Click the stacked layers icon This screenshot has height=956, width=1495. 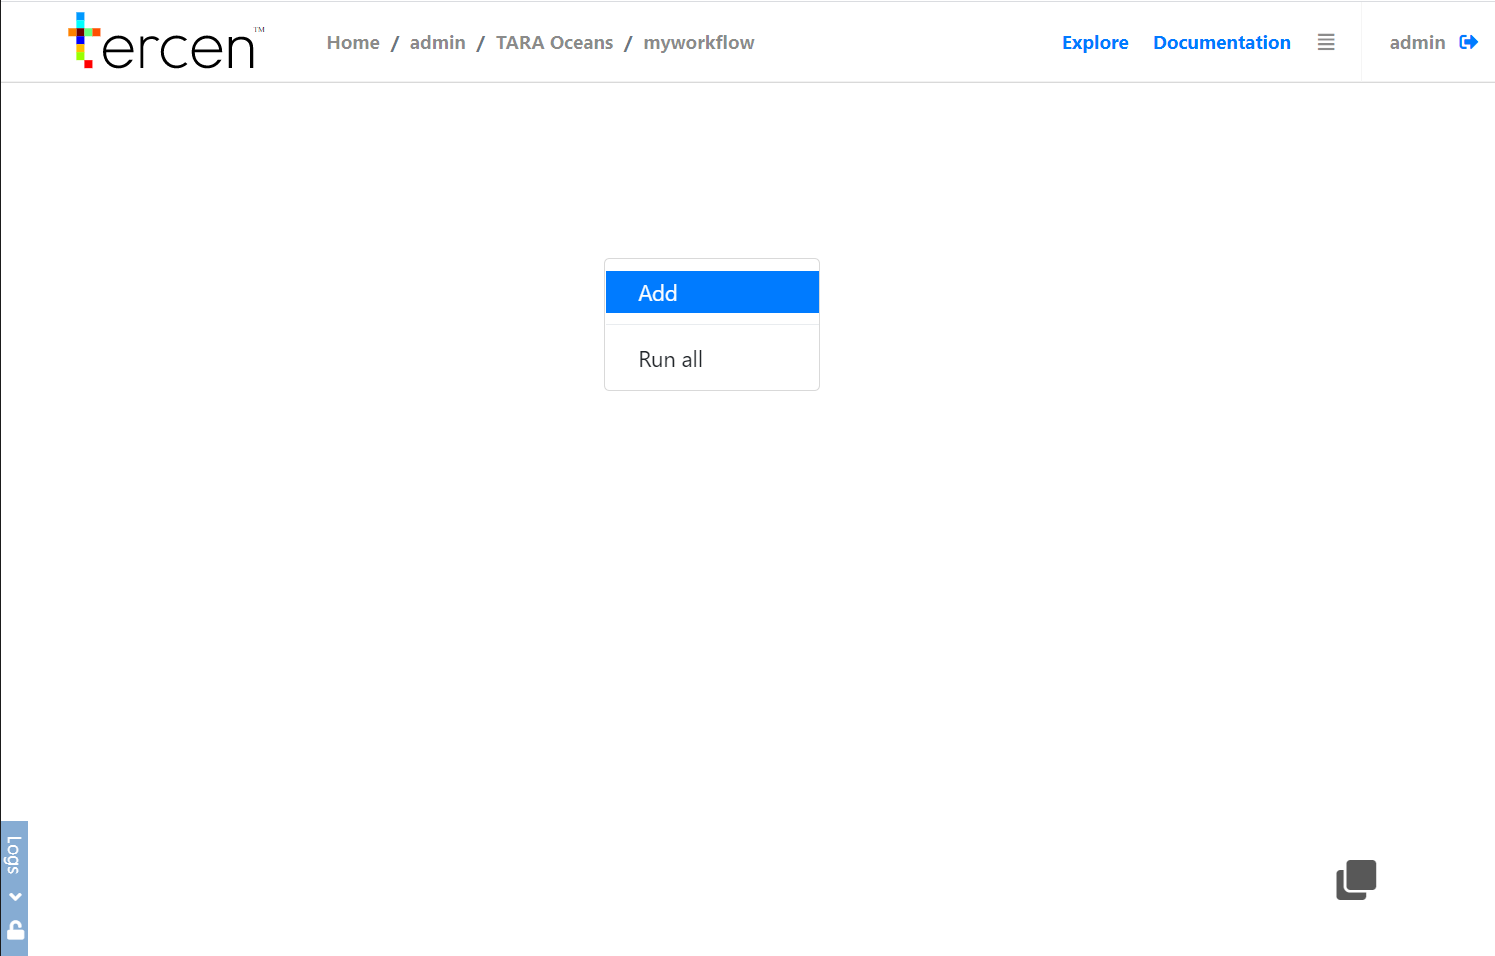(x=1356, y=880)
